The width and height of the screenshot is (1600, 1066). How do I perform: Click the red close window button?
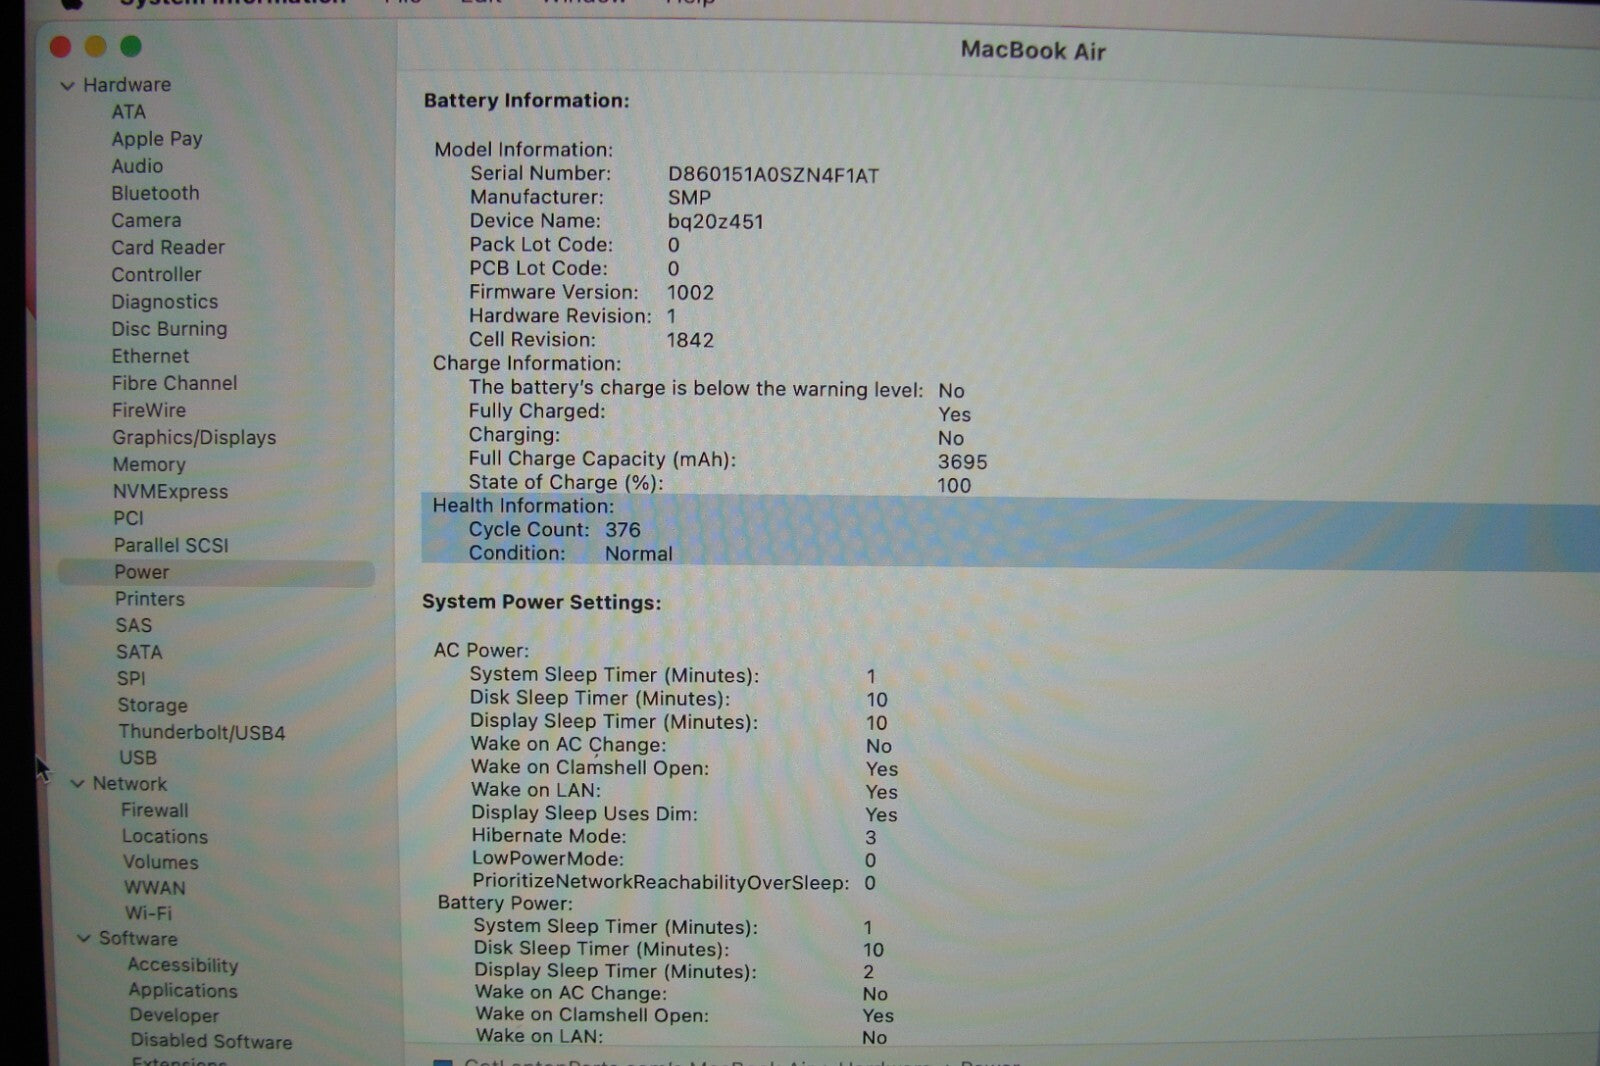tap(60, 46)
